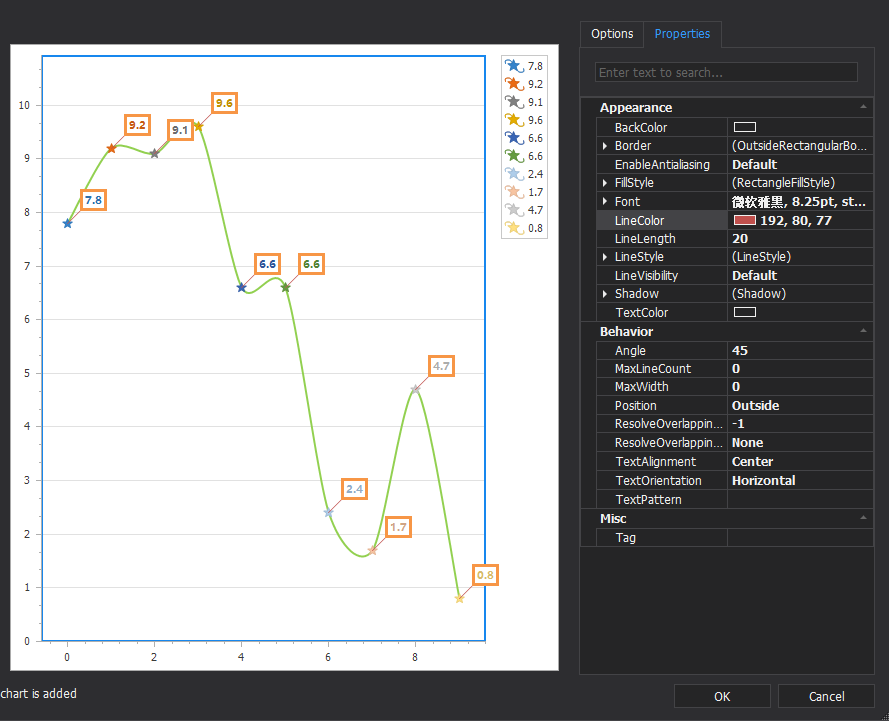The height and width of the screenshot is (721, 889).
Task: Click the light blue star legend marker for 2.4
Action: [x=514, y=174]
